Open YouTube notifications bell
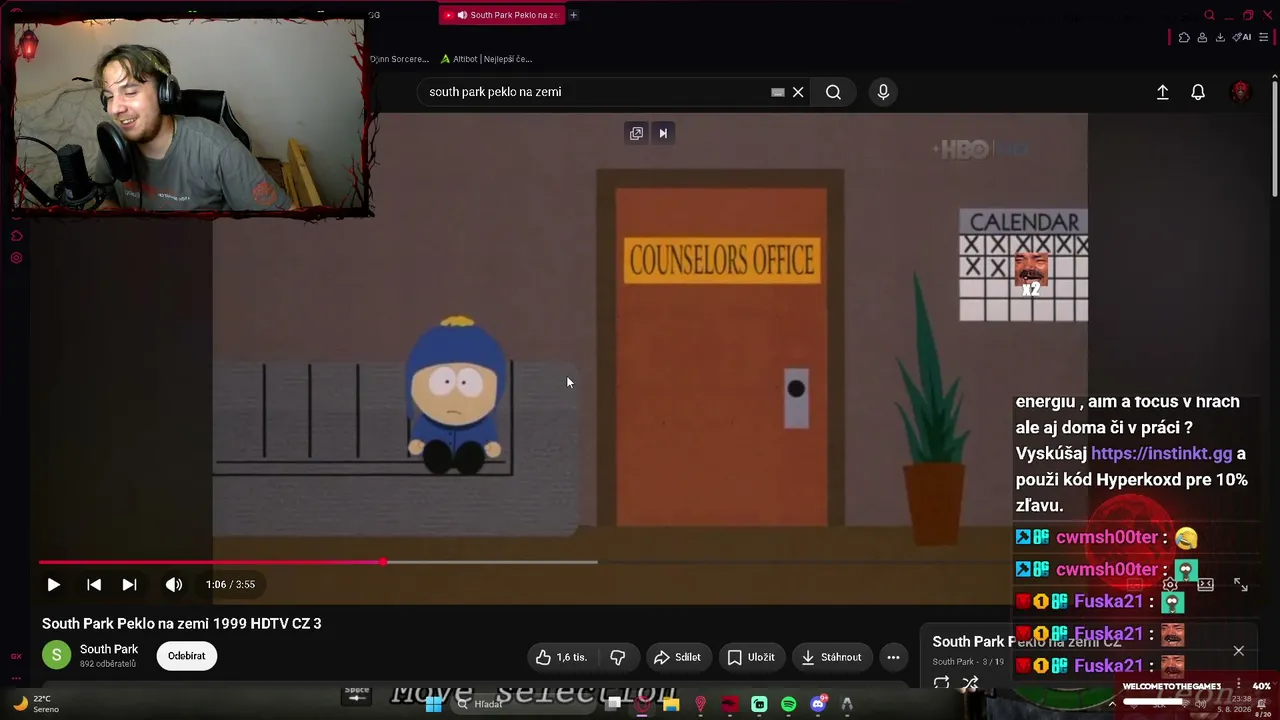The image size is (1280, 720). click(x=1198, y=92)
